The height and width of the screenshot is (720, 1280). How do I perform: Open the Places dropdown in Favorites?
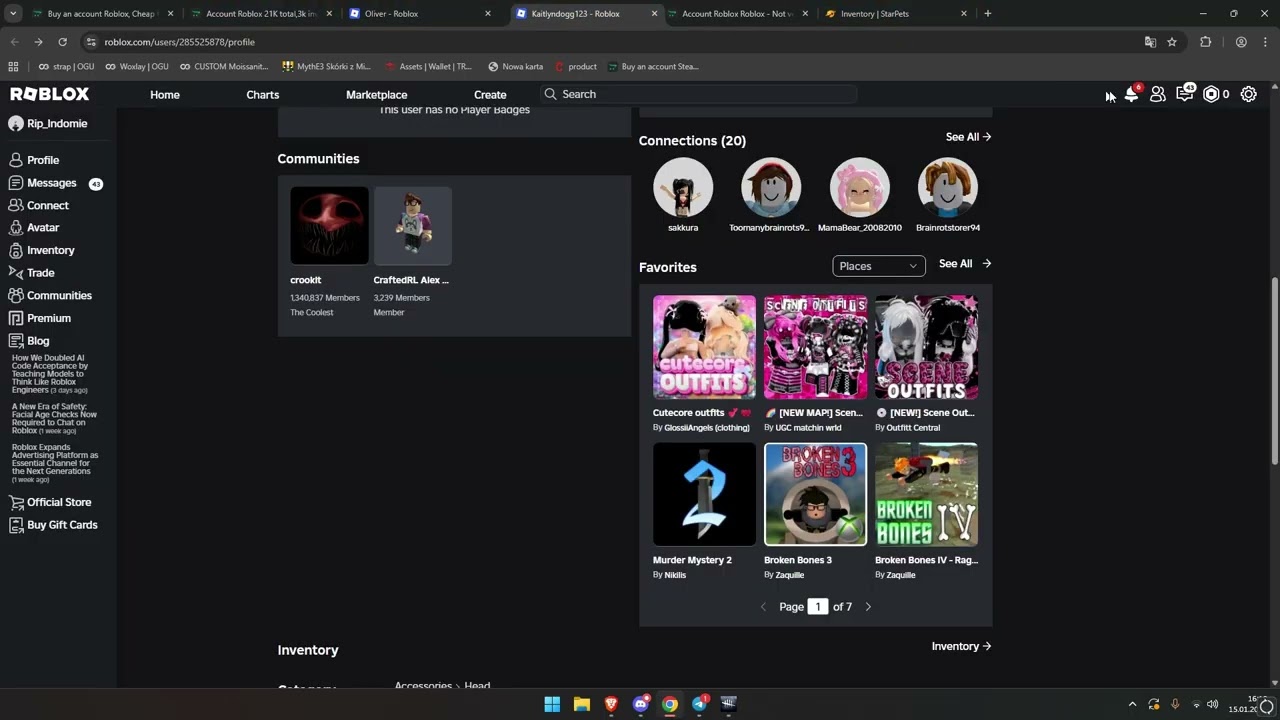click(878, 266)
